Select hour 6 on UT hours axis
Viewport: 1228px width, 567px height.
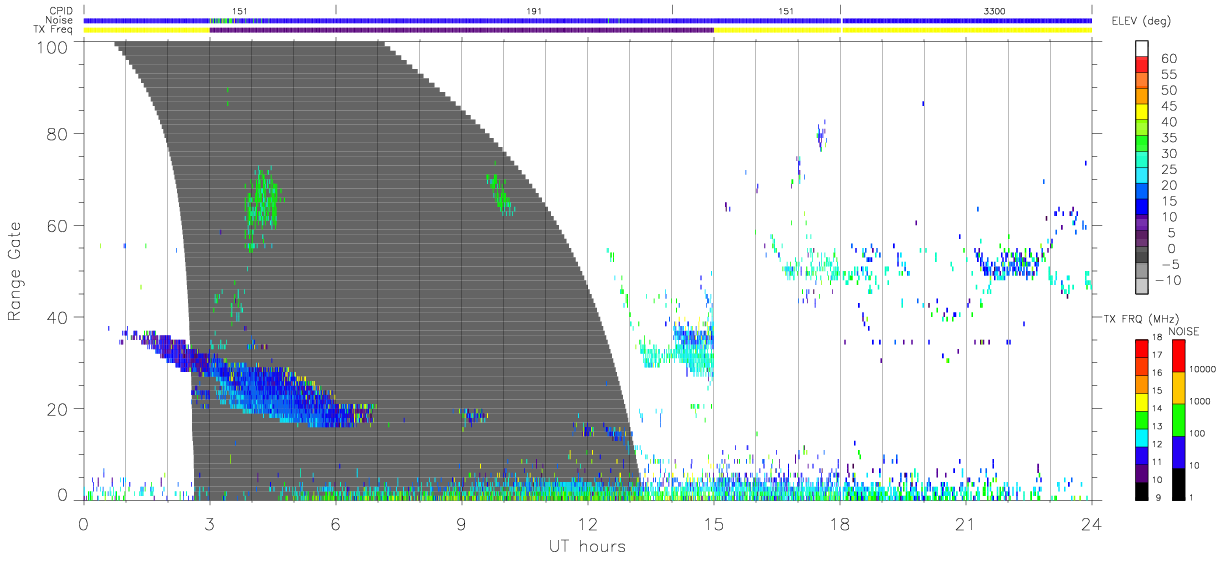point(335,524)
